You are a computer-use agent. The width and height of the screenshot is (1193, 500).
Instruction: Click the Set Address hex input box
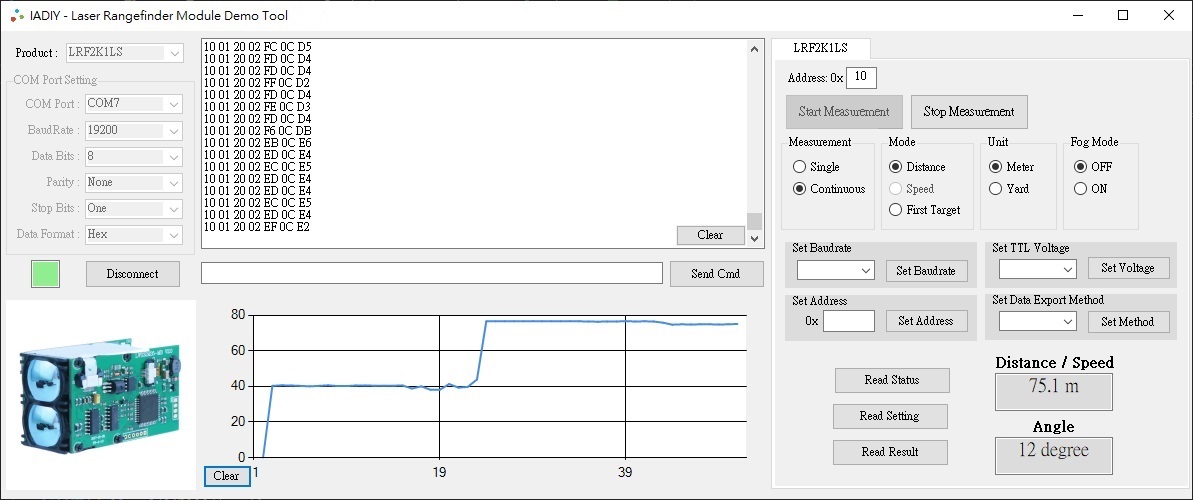[x=848, y=321]
